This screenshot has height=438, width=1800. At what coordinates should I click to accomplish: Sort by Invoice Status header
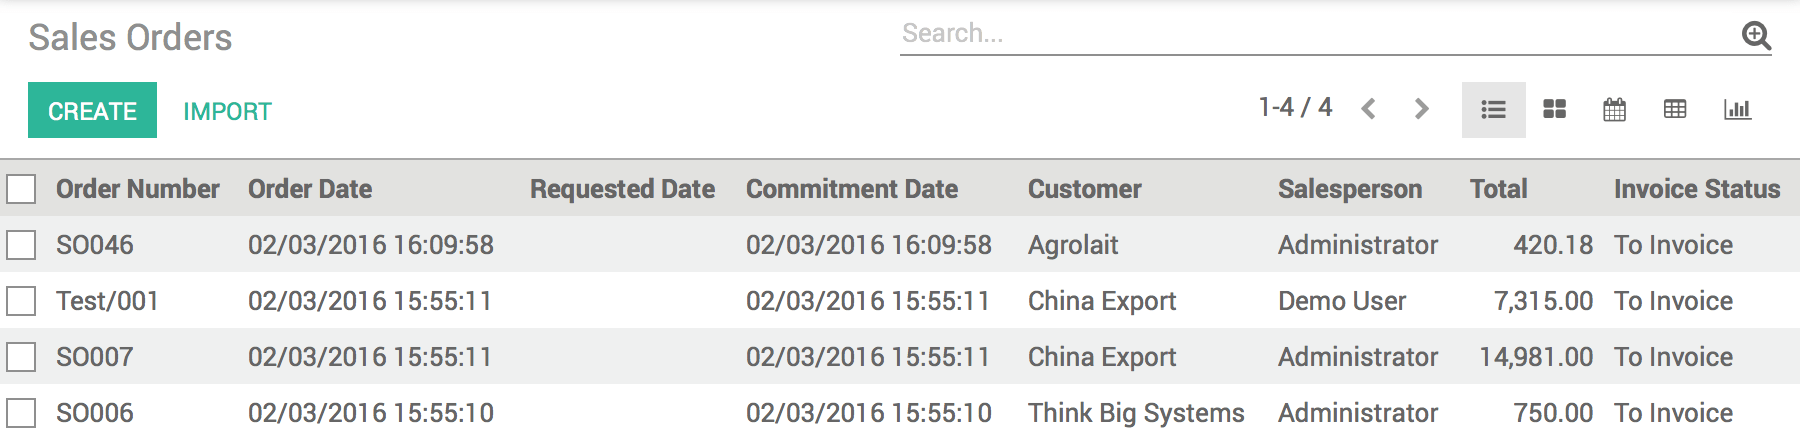(1696, 189)
